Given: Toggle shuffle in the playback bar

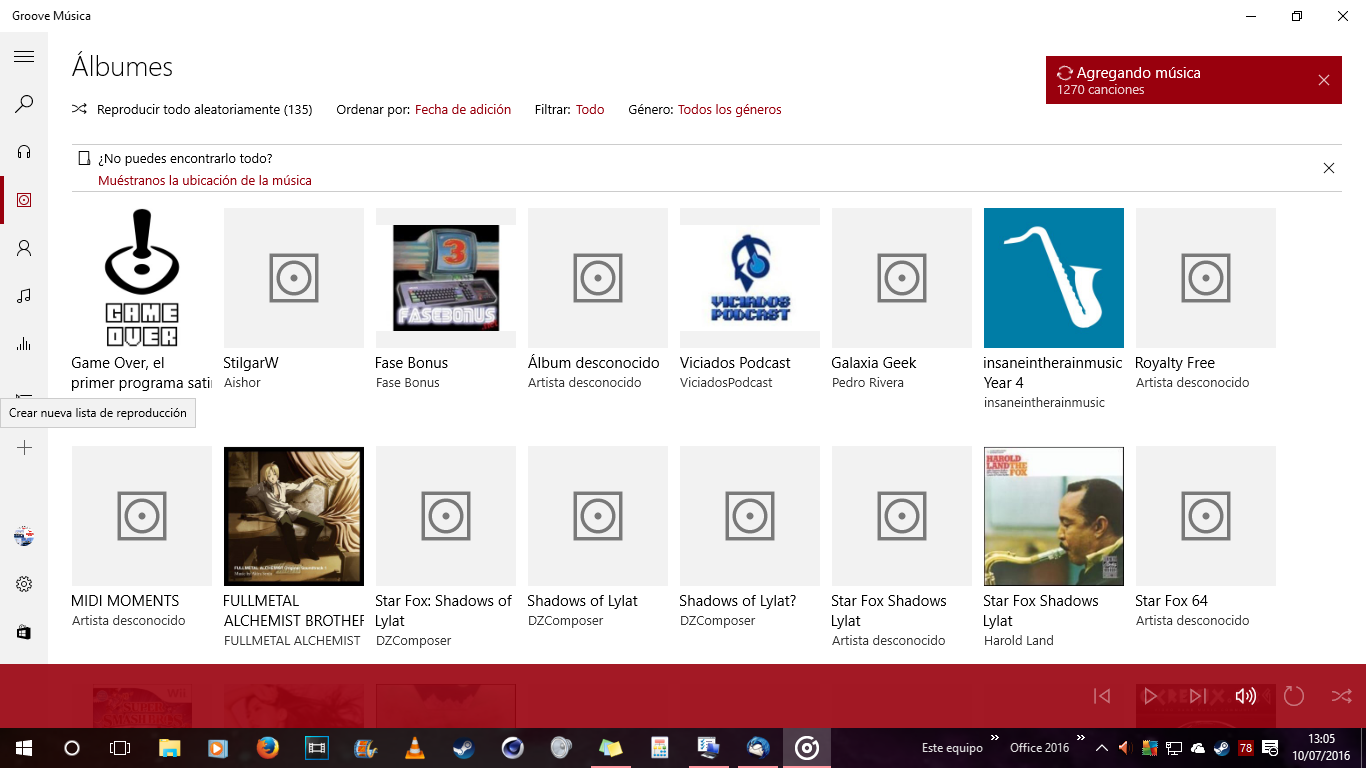Looking at the screenshot, I should coord(1341,696).
